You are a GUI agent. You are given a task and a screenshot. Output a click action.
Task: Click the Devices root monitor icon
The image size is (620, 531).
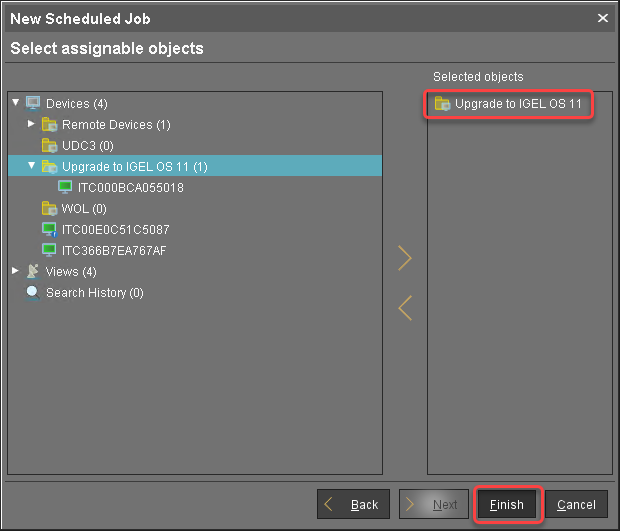[33, 104]
